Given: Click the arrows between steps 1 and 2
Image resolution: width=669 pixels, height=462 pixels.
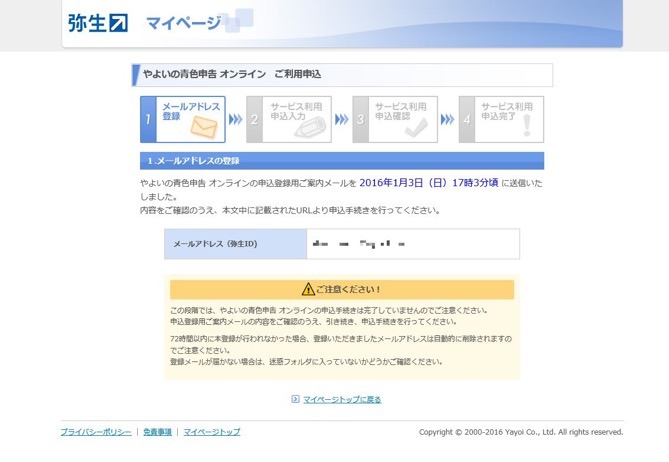Looking at the screenshot, I should pos(236,119).
